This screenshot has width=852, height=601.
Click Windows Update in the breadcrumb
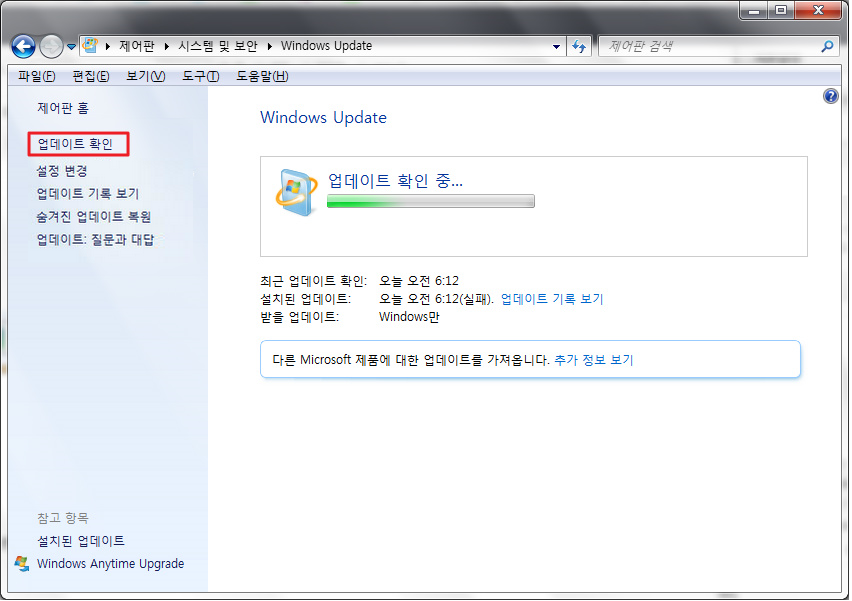pos(326,46)
